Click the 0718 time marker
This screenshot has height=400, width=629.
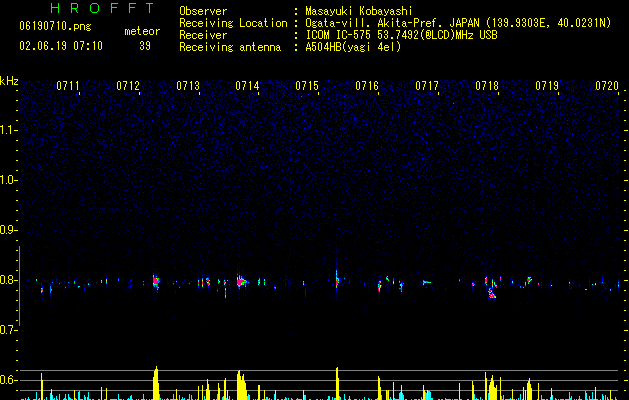(487, 85)
